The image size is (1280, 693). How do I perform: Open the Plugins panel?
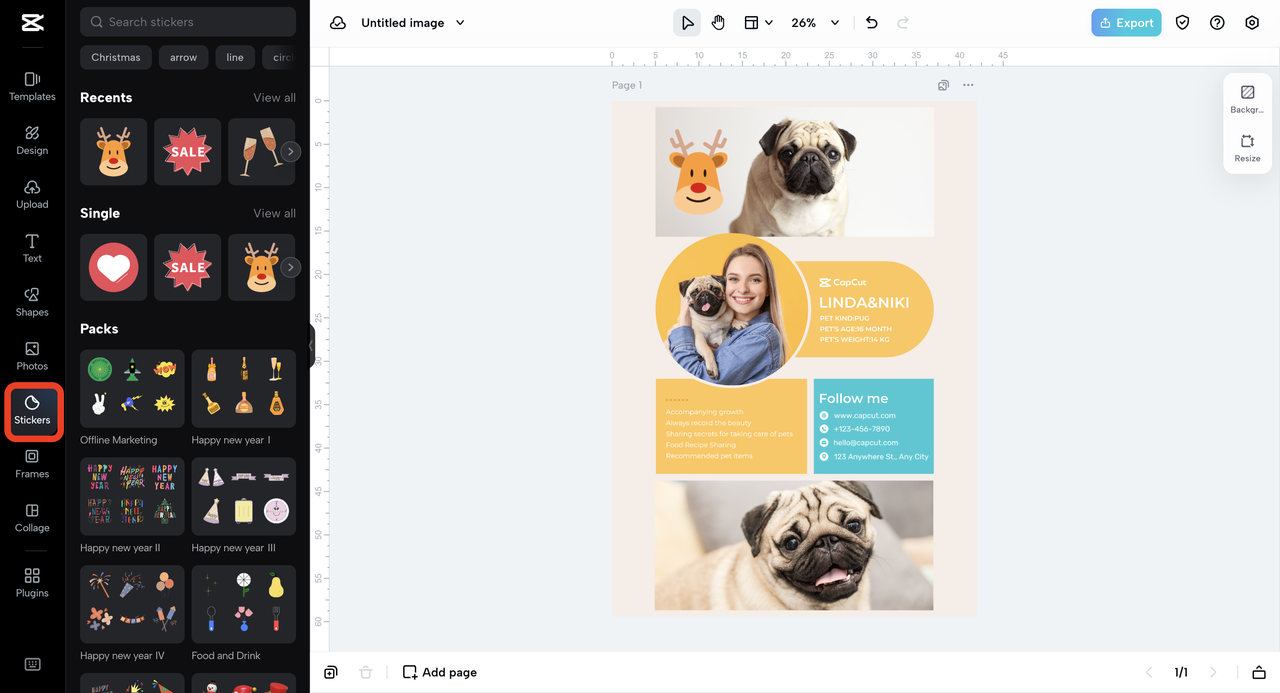coord(32,583)
